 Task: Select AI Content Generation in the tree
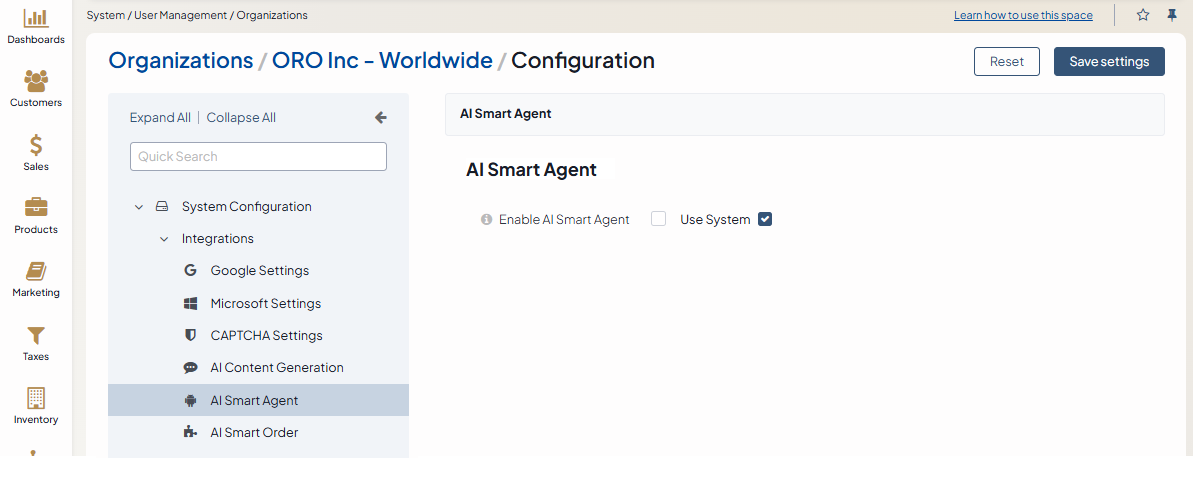click(x=276, y=368)
